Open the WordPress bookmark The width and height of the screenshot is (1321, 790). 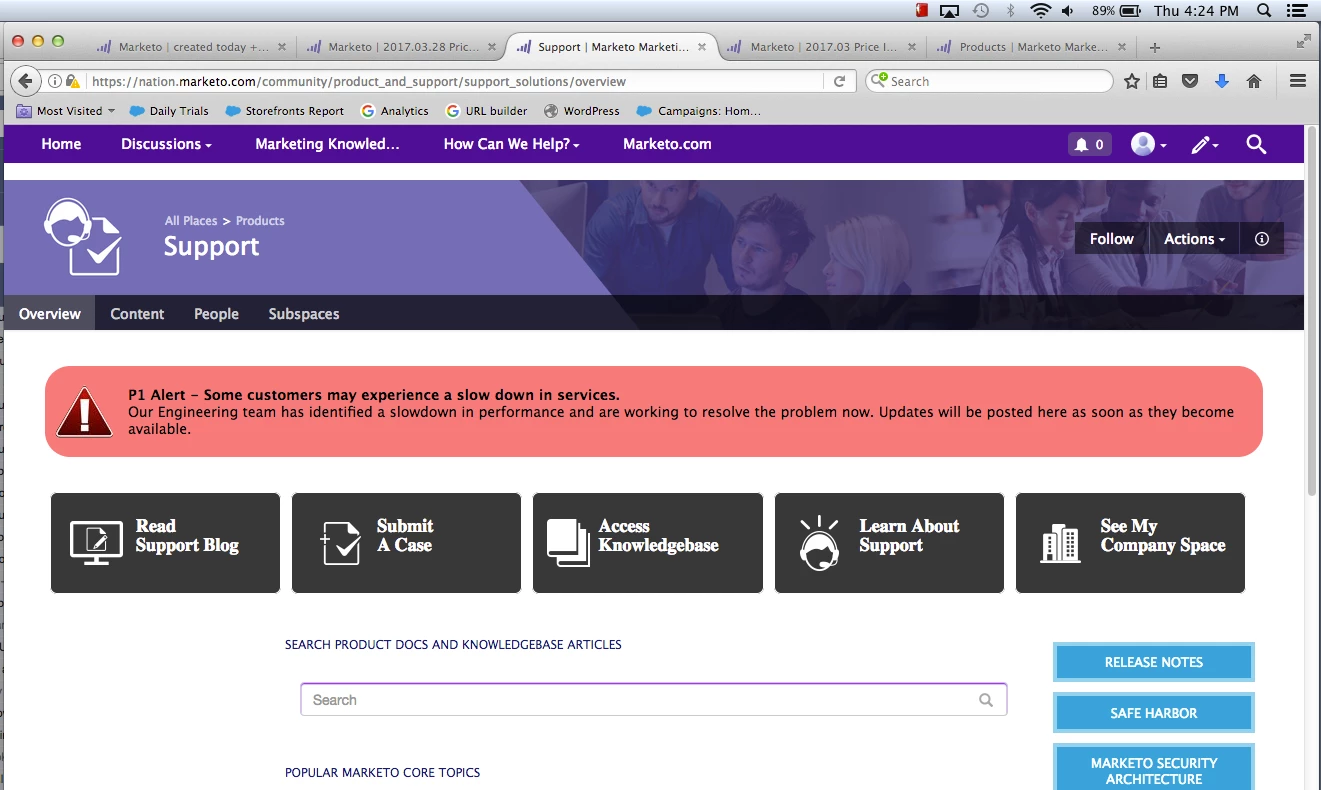582,111
